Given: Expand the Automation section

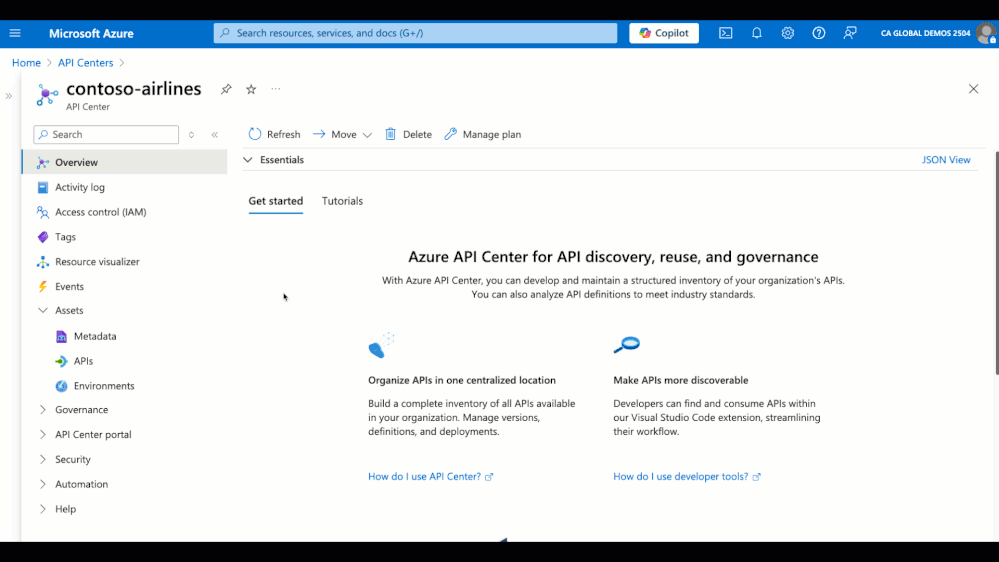Looking at the screenshot, I should (43, 484).
